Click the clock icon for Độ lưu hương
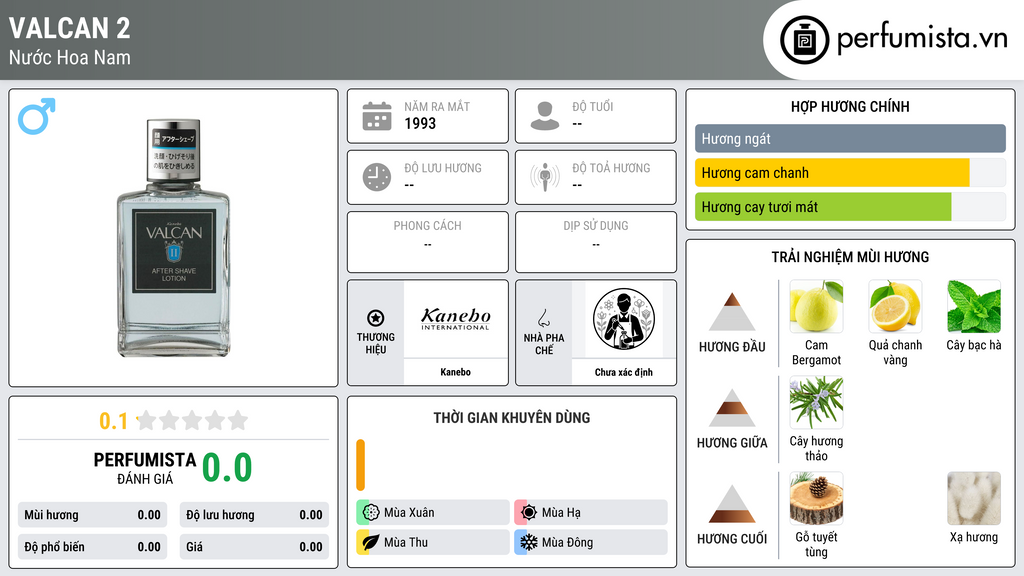Screen dimensions: 1024x576 pos(377,177)
